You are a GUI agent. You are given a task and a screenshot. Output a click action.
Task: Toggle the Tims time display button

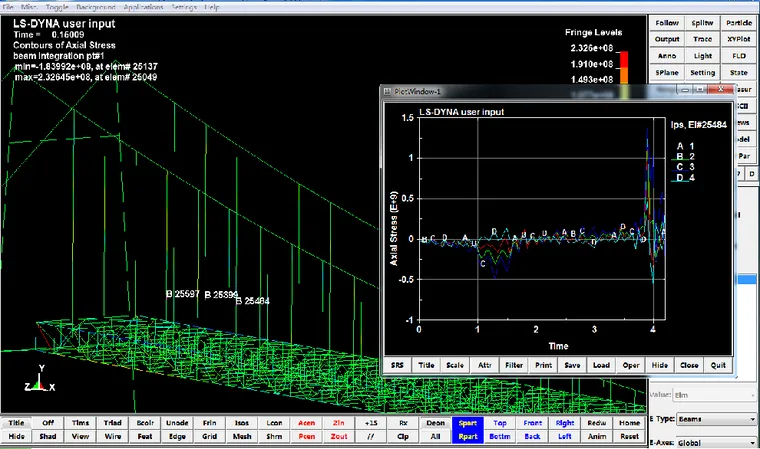(x=80, y=423)
